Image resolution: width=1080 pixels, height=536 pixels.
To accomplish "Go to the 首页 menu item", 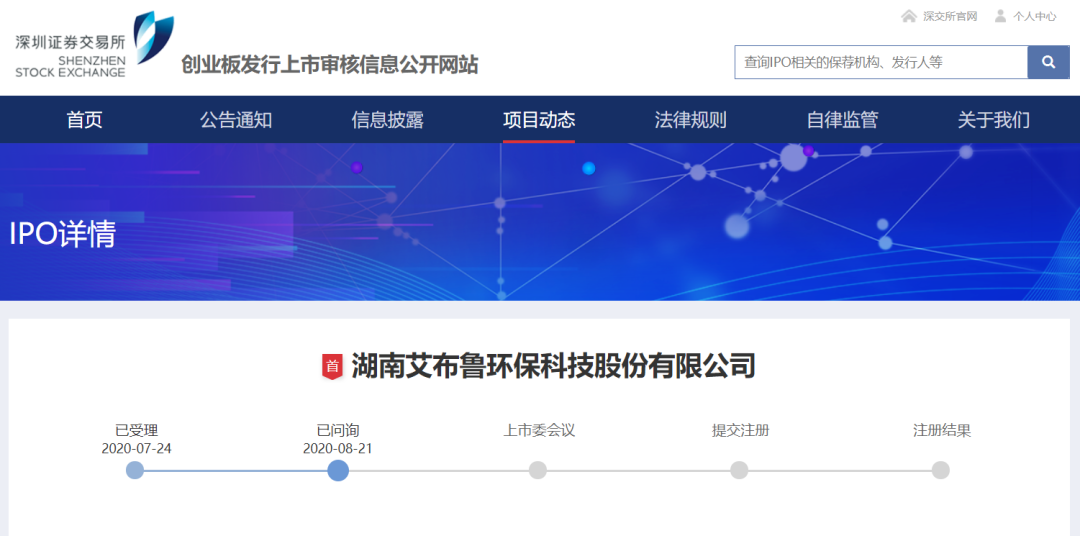I will [85, 120].
